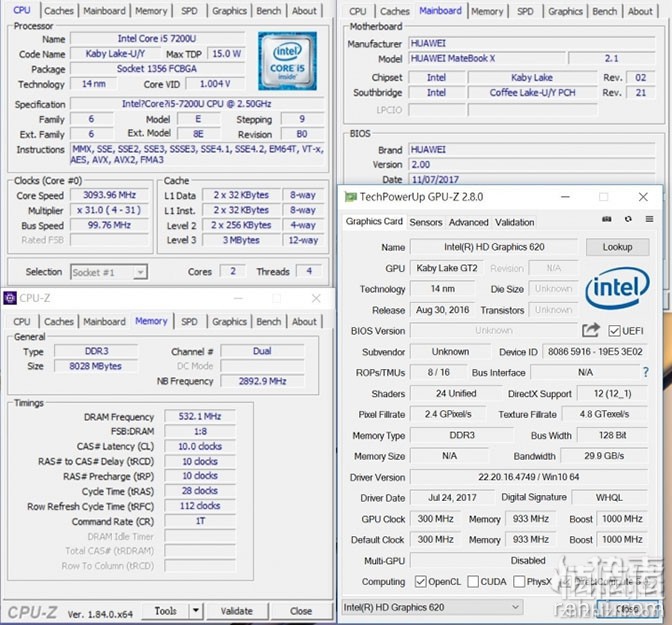The width and height of the screenshot is (672, 625).
Task: Click the Bandwidth value 29.9 GB/s
Action: click(x=604, y=456)
